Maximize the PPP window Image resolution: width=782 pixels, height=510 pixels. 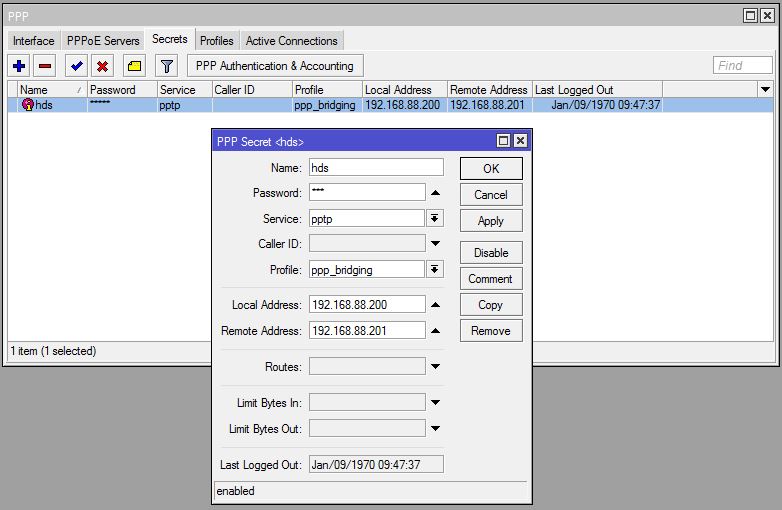click(x=750, y=15)
